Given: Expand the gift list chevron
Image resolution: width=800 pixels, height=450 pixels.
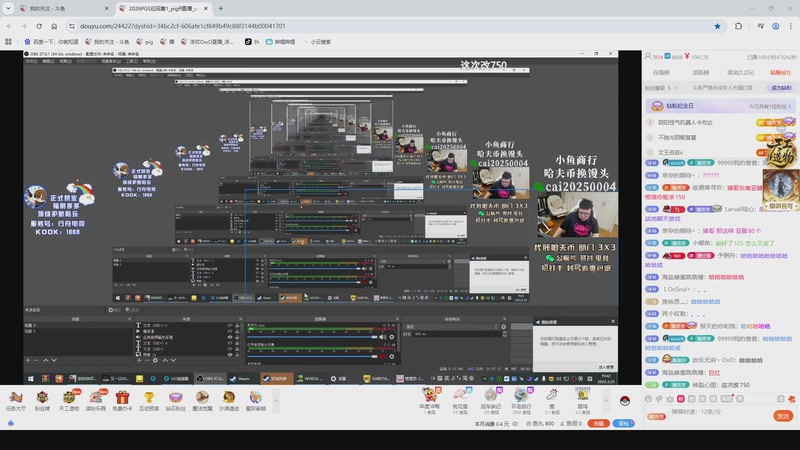Looking at the screenshot, I should [x=606, y=400].
